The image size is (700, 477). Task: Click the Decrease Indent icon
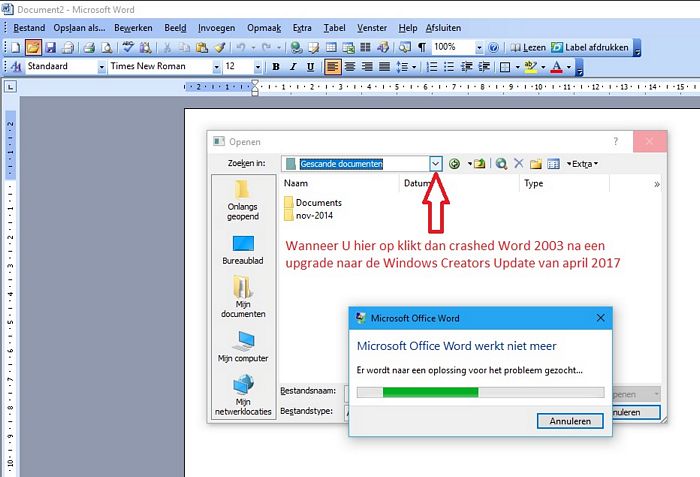coord(467,67)
